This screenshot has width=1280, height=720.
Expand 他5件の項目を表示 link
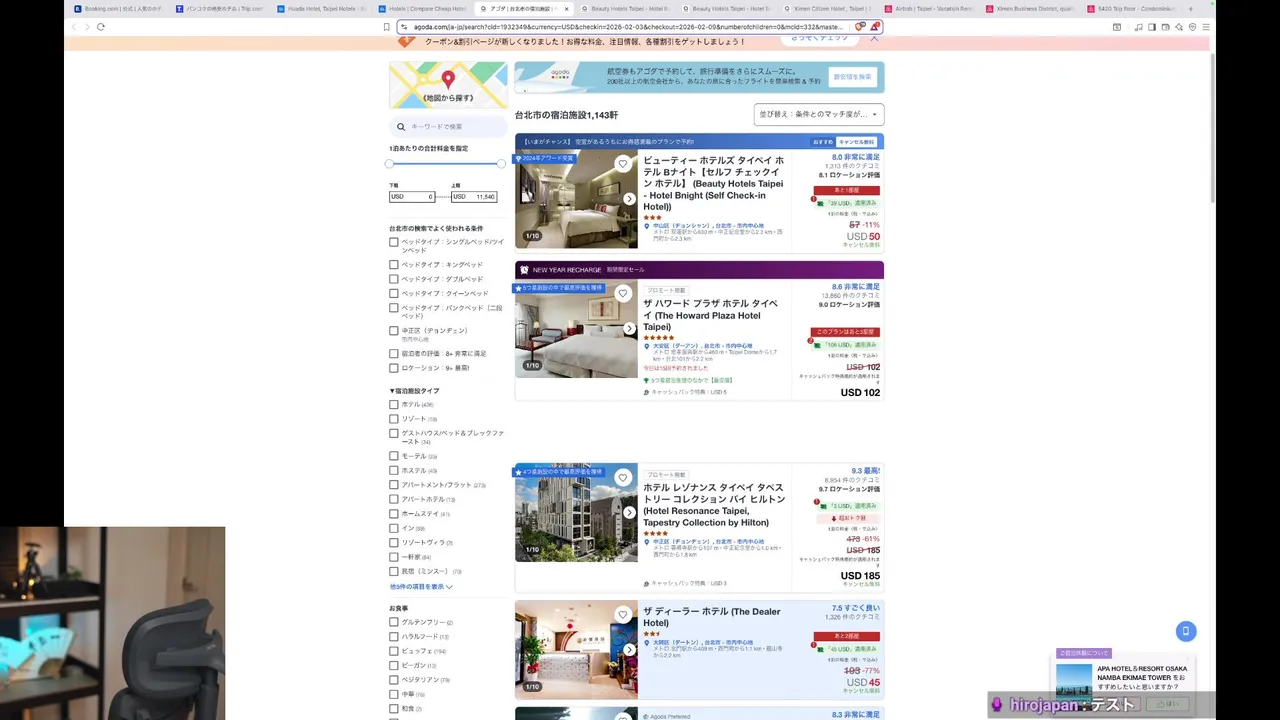click(421, 587)
